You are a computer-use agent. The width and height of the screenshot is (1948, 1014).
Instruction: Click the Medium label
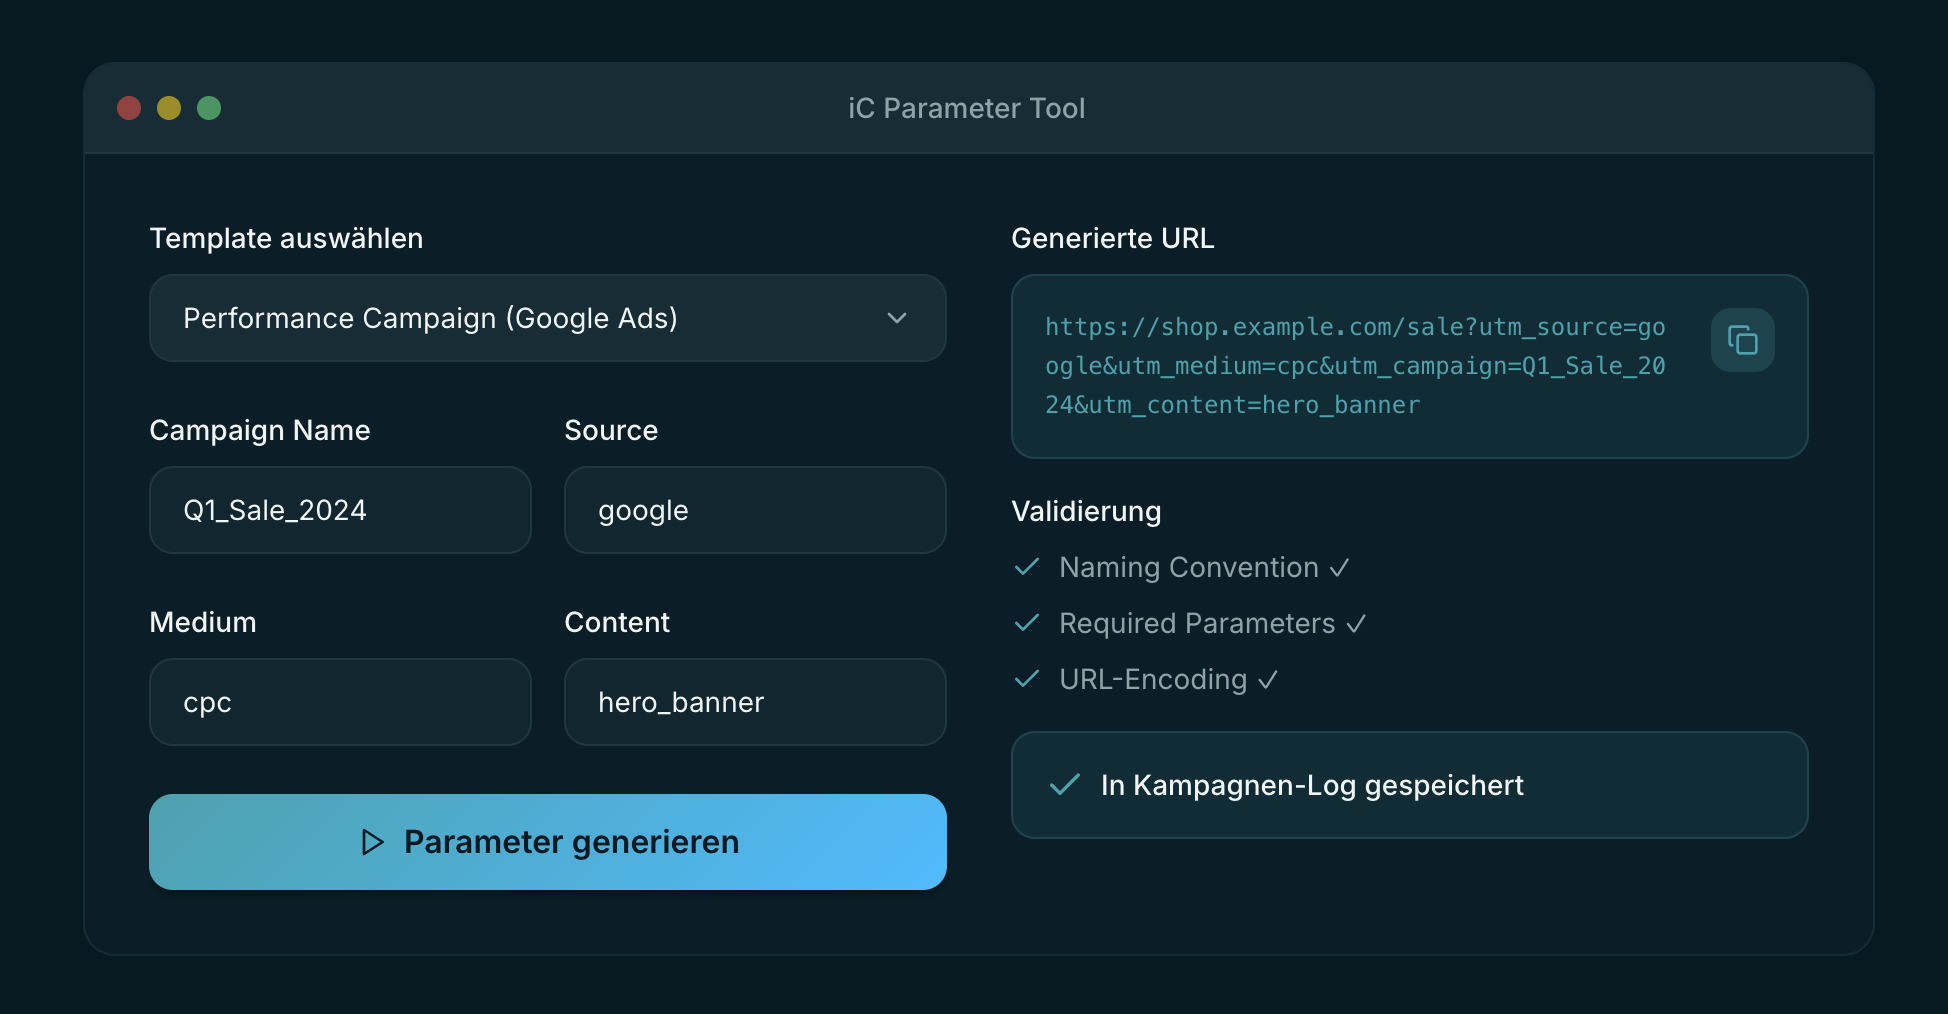click(203, 622)
